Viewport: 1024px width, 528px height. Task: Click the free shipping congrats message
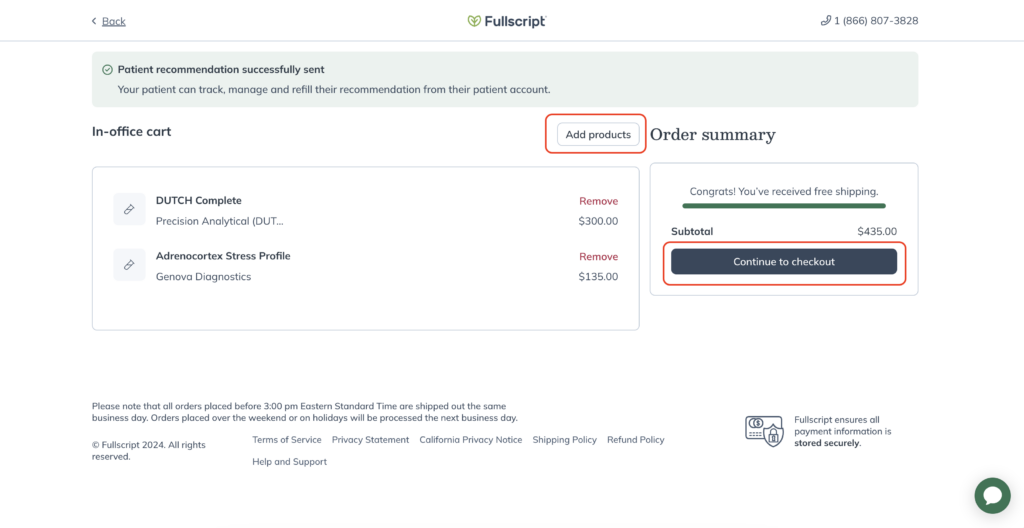click(x=784, y=192)
